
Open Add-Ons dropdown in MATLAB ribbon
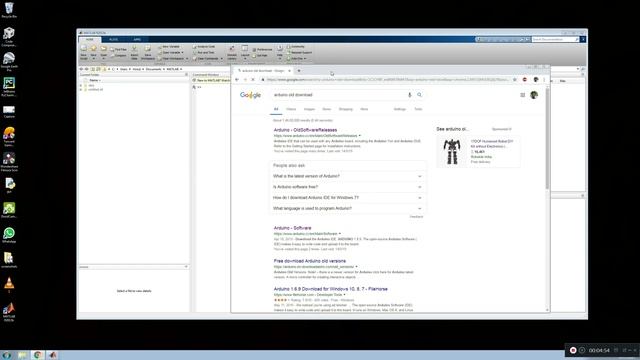coord(297,58)
